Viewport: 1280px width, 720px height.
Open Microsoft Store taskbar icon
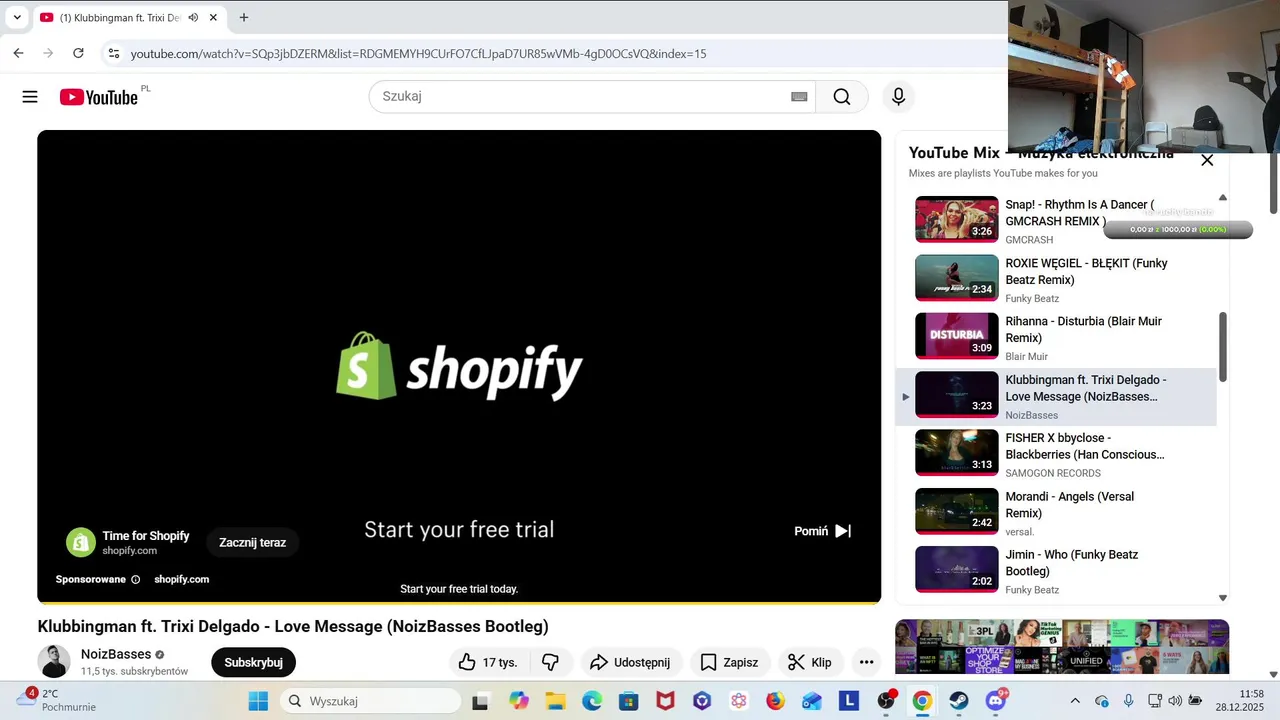point(628,701)
